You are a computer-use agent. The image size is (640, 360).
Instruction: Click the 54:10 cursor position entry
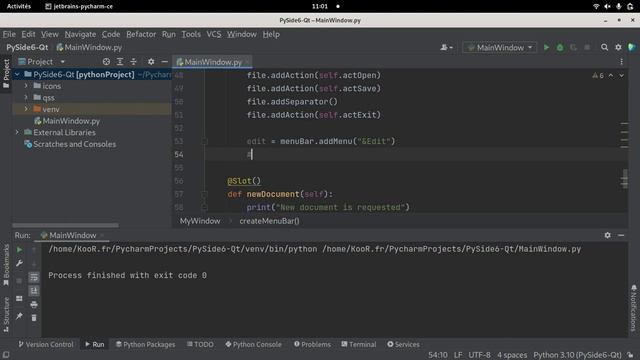pyautogui.click(x=438, y=355)
